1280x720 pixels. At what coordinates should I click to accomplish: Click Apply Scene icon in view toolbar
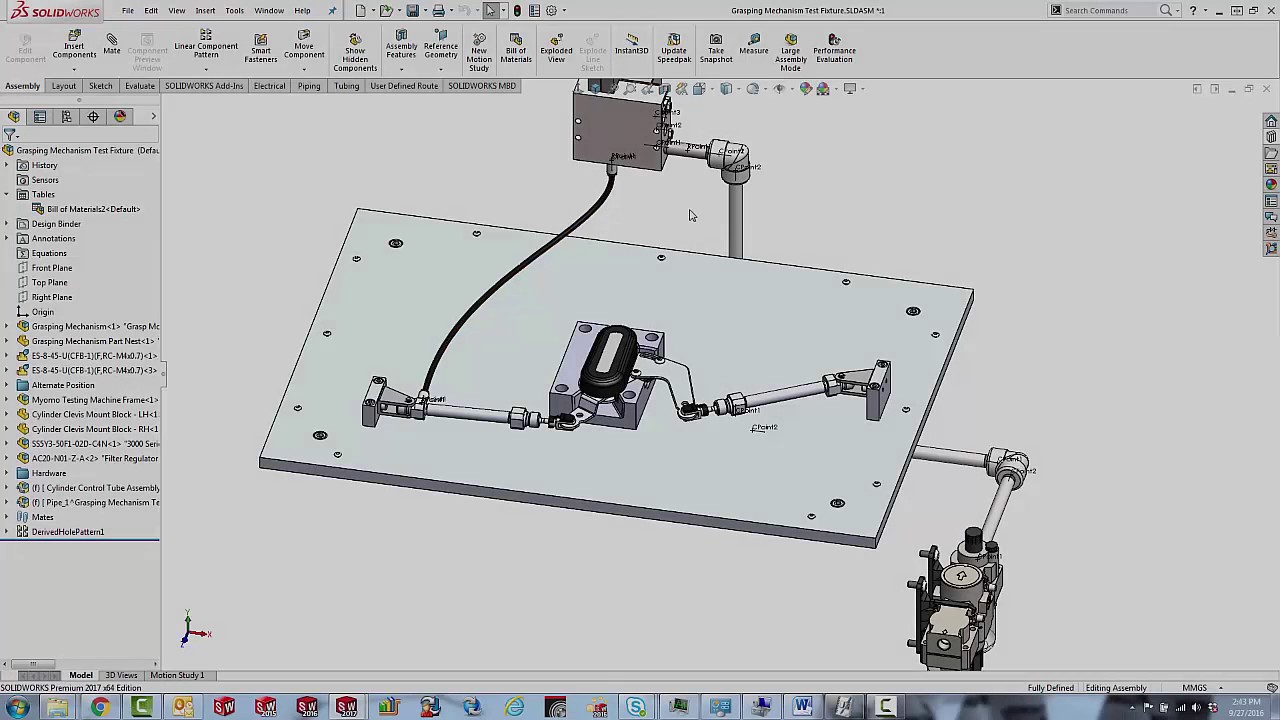point(823,88)
